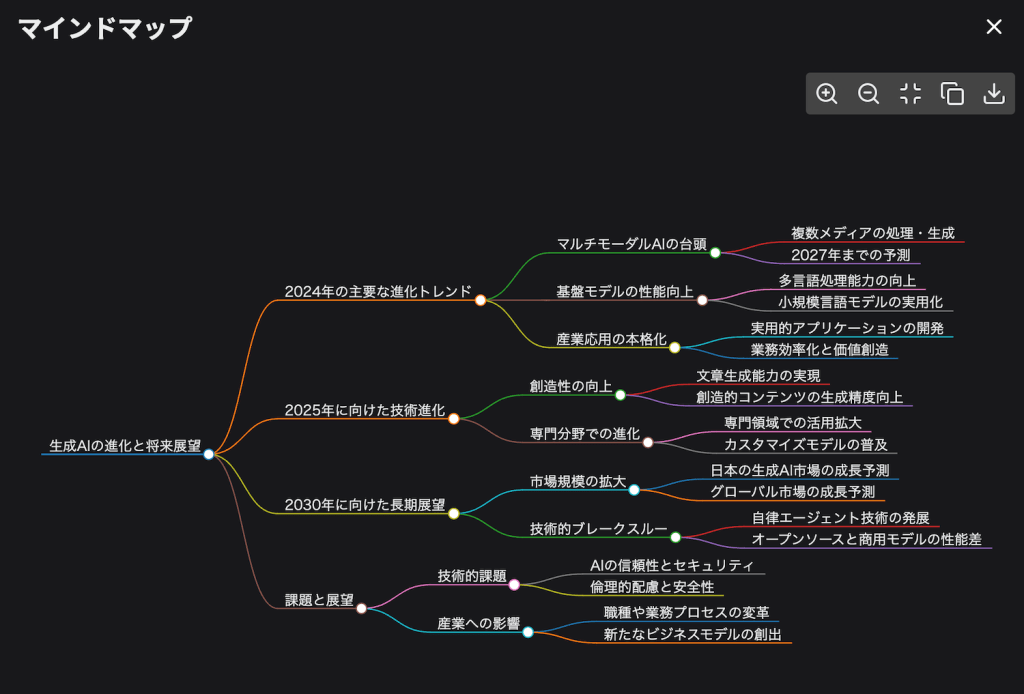Collapse the root node 生成AIの進化と将来展望
This screenshot has height=694, width=1024.
(208, 455)
